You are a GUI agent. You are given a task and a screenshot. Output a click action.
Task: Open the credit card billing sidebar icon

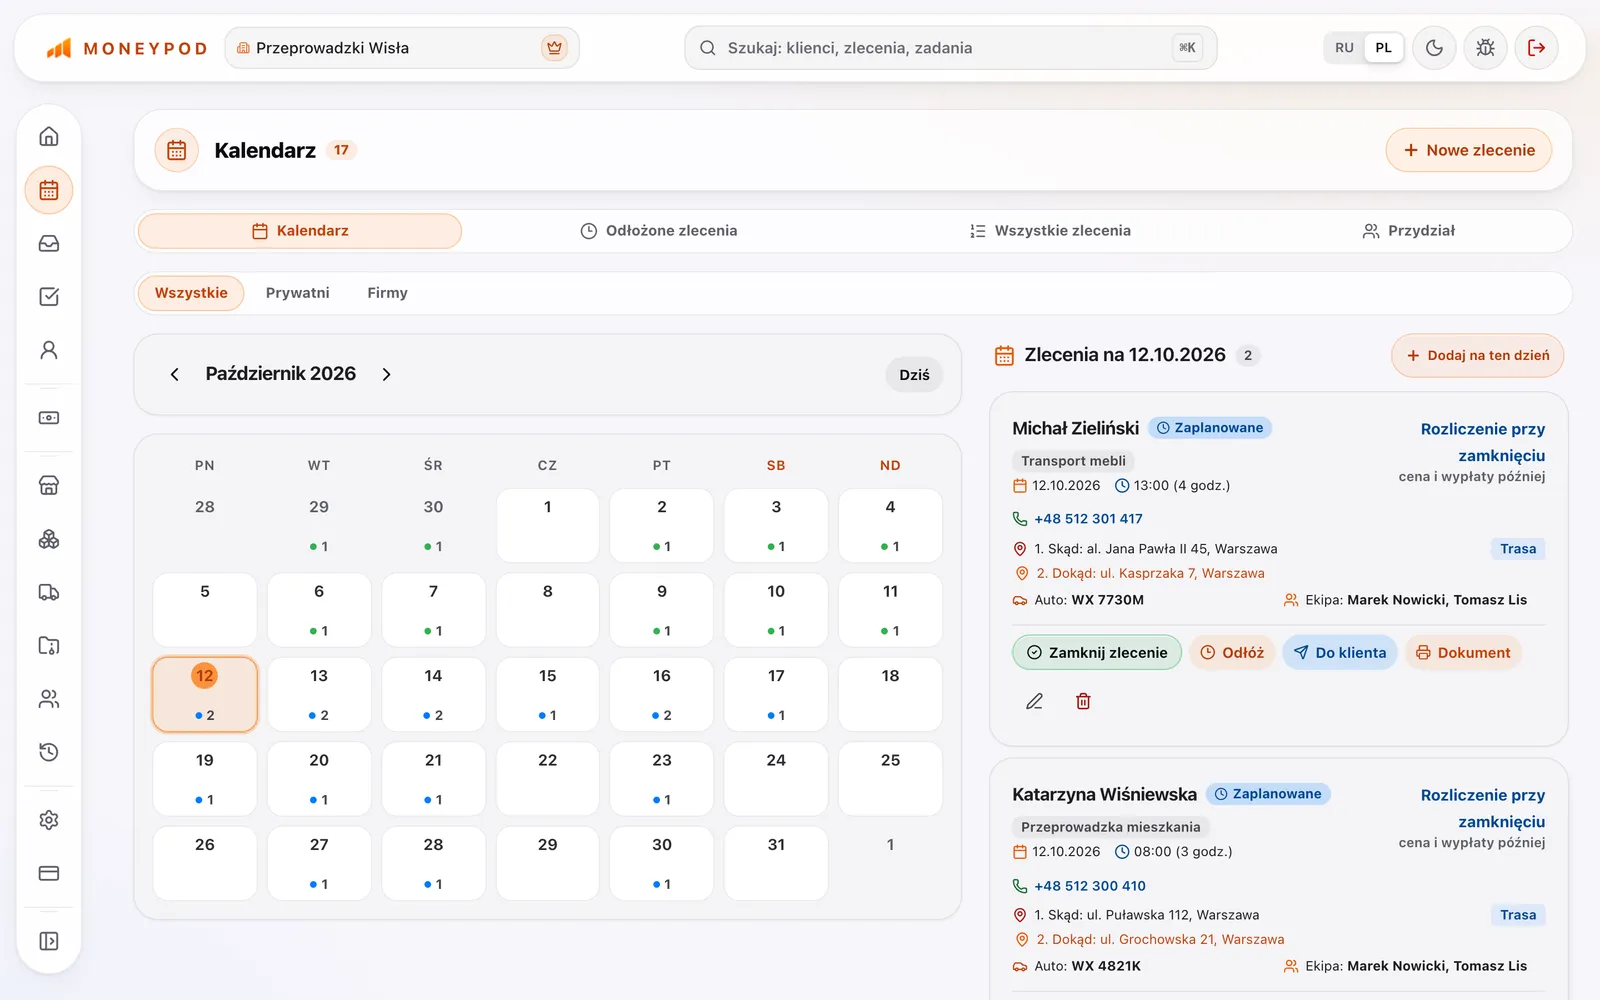[49, 873]
